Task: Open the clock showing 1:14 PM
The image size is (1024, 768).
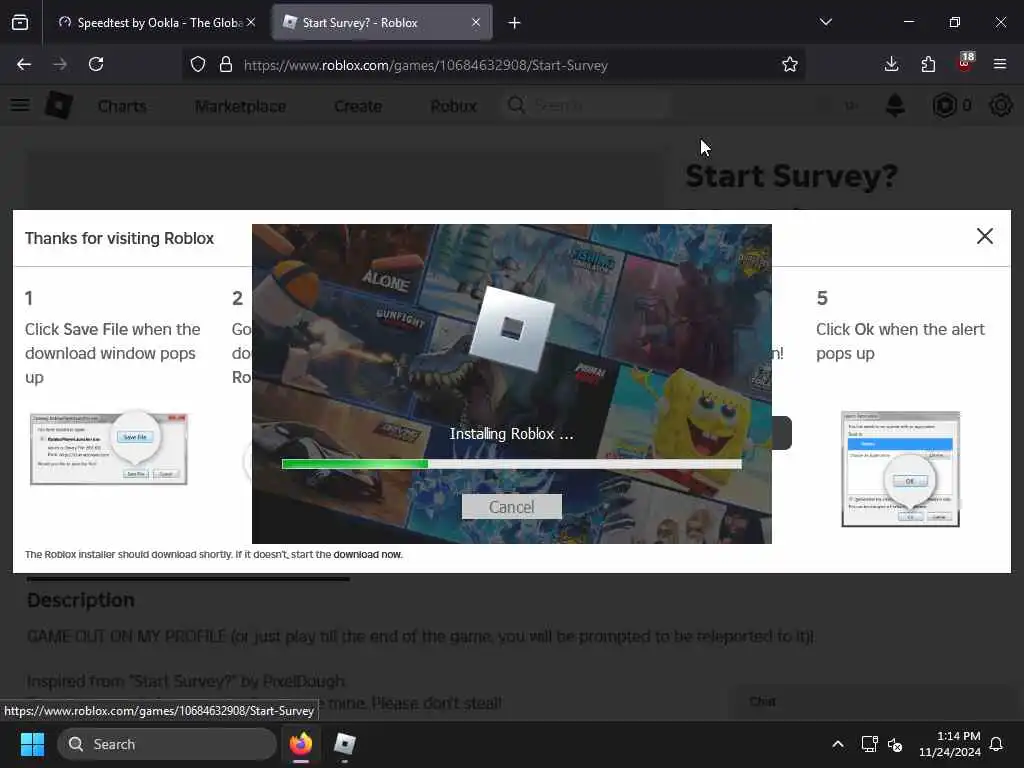Action: point(950,744)
